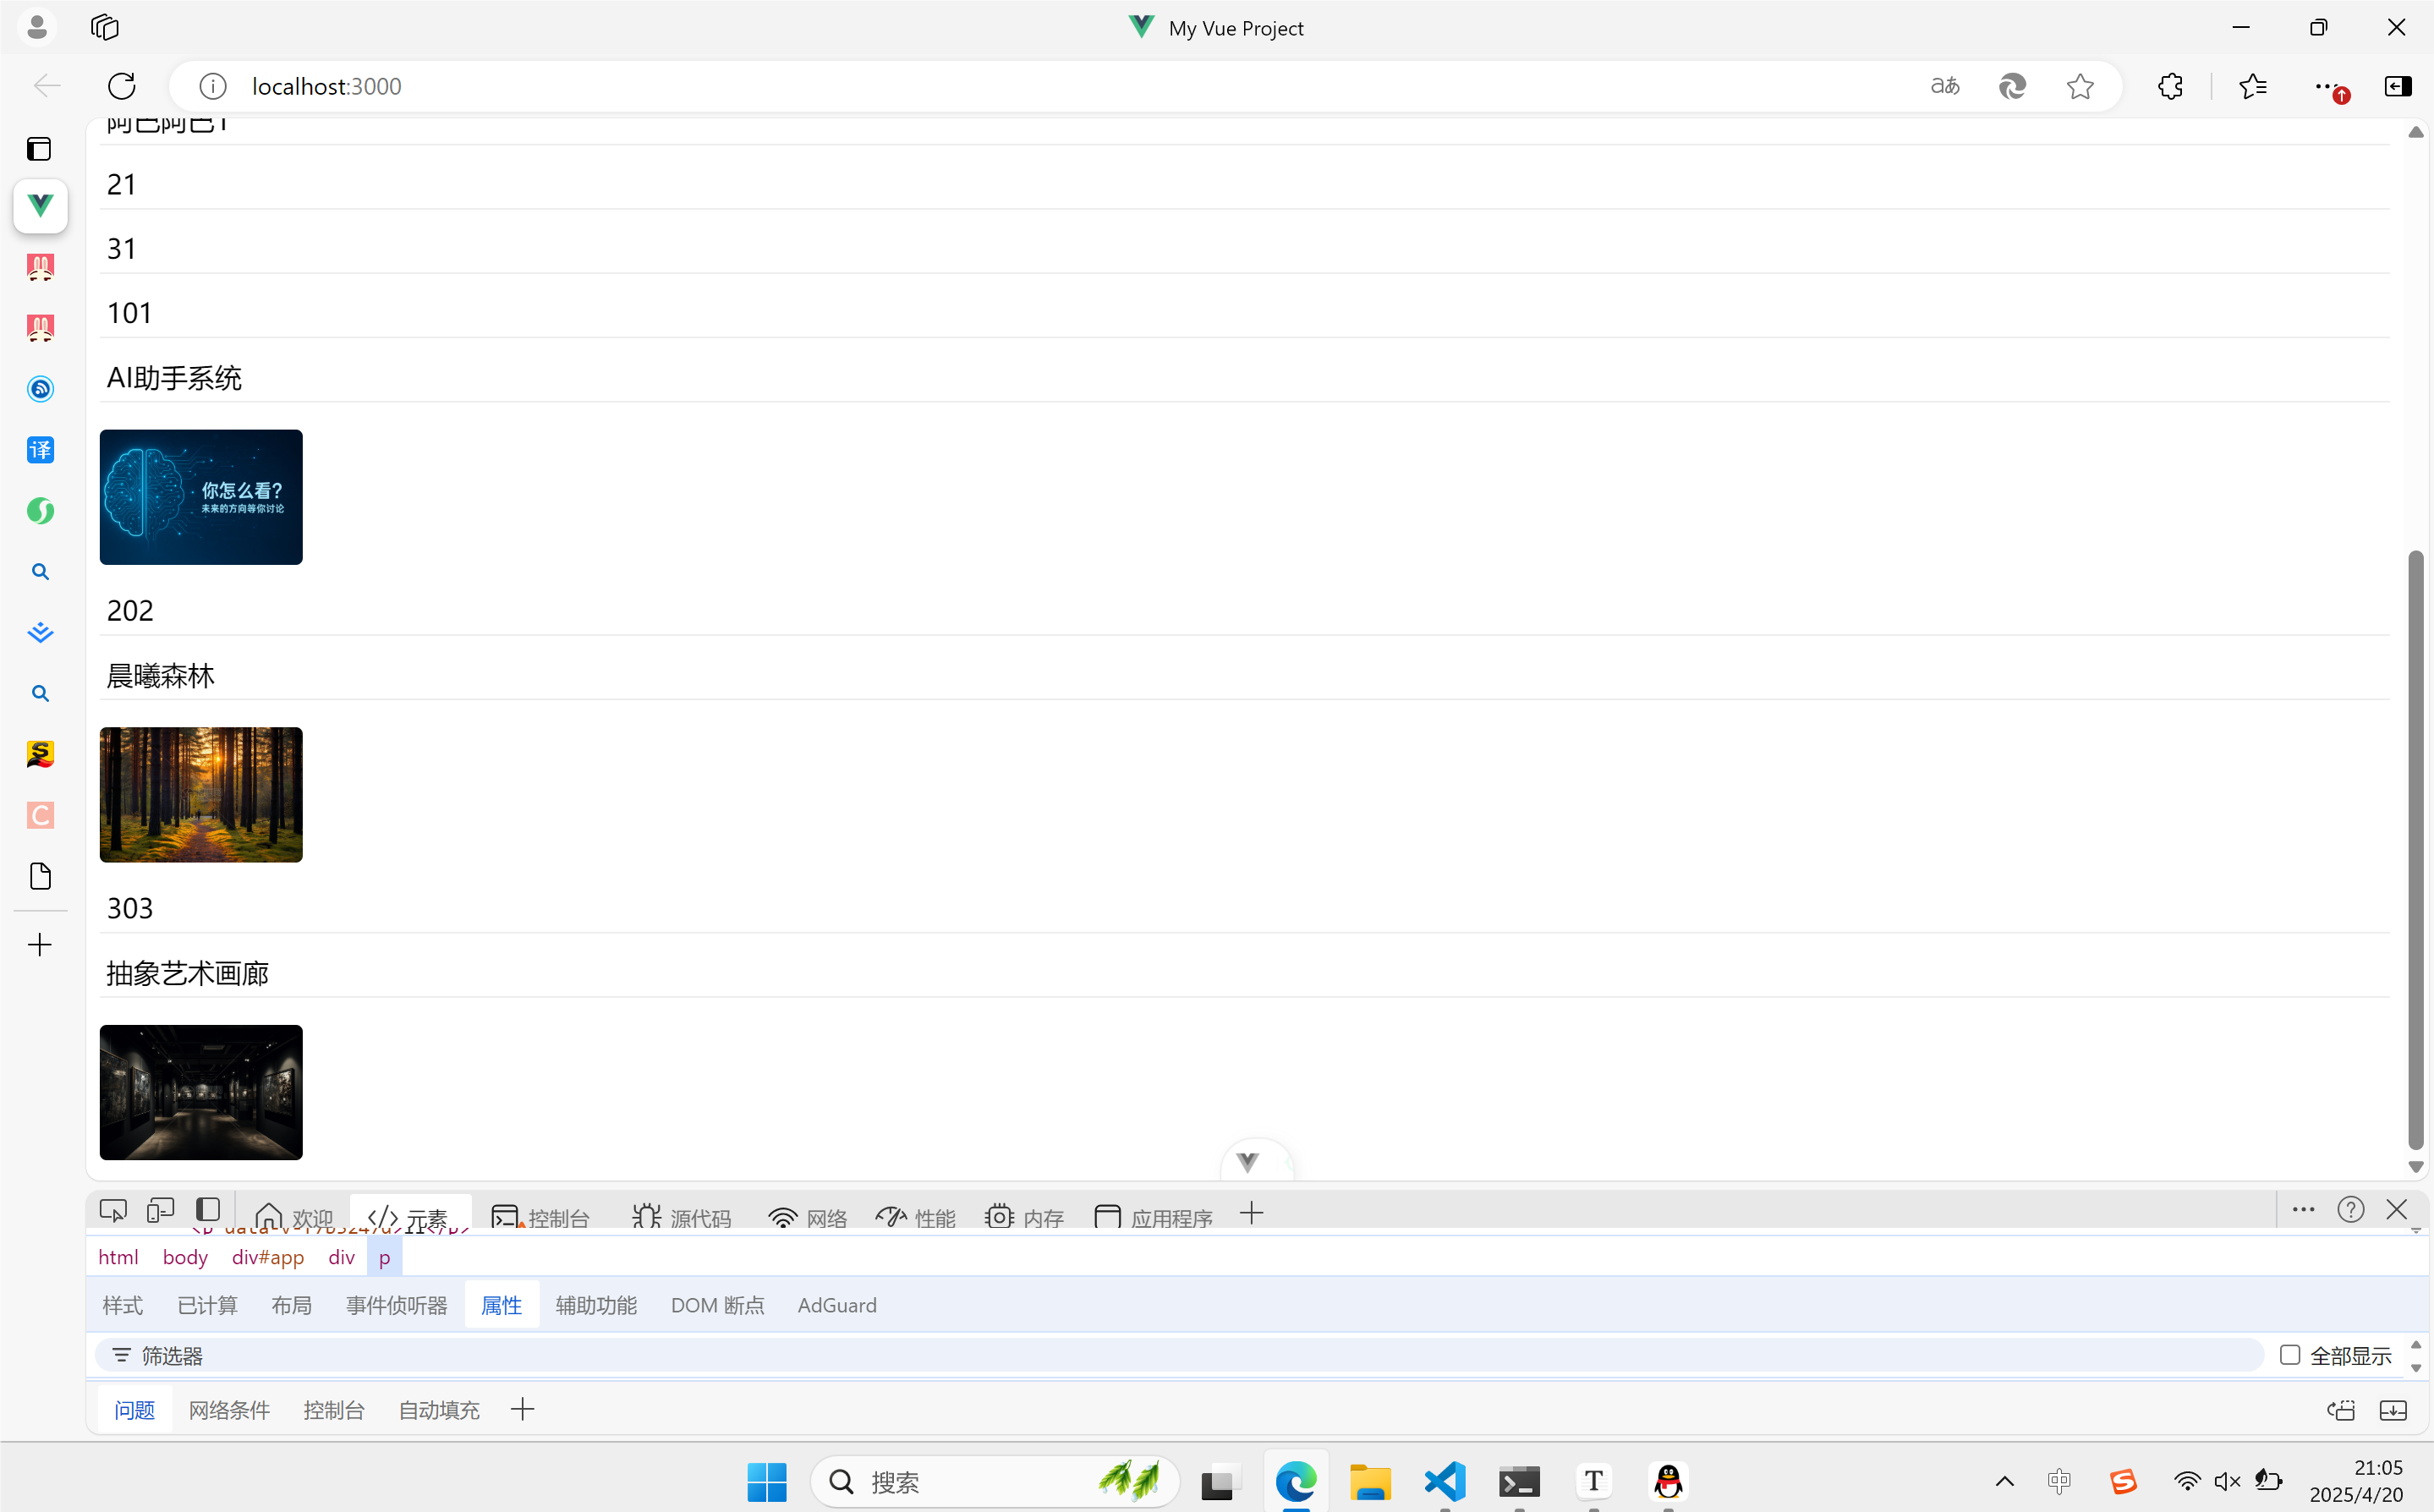Expand more DevTools tools plus button
Screen dimensions: 2434x1512
1251,1214
